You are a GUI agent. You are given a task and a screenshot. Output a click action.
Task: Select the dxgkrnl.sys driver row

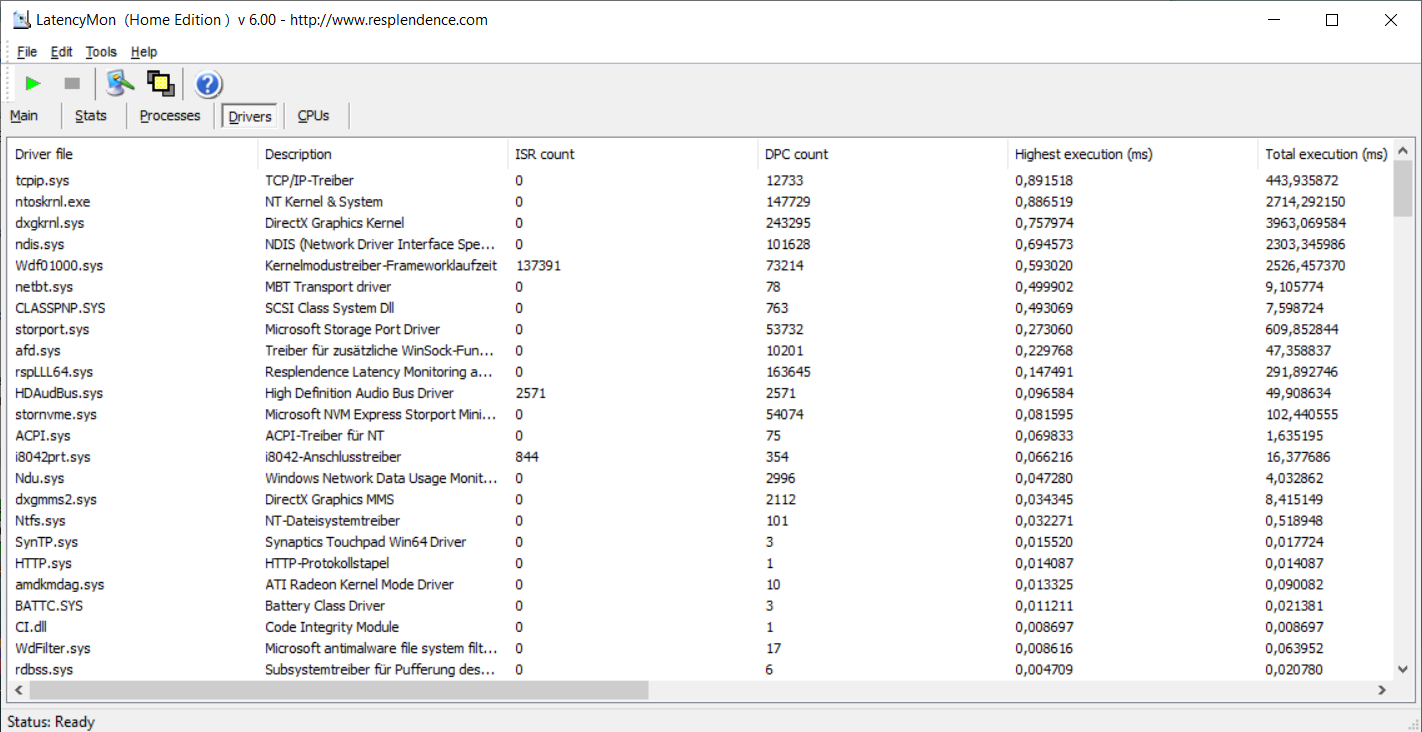(x=50, y=223)
